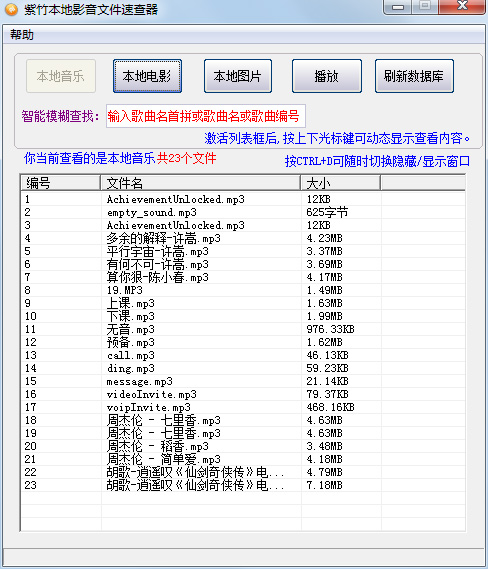Select 上课.mp3 row
Viewport: 488px width, 569px height.
(x=242, y=303)
